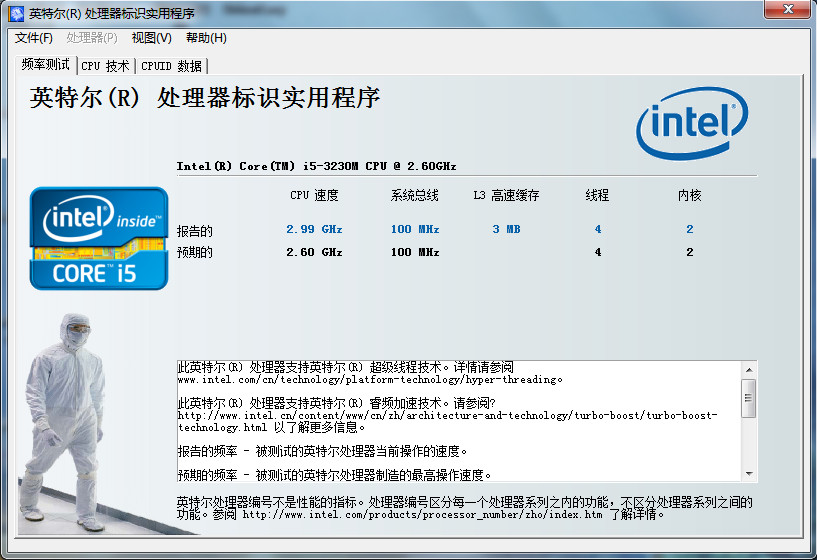Click the 预期的频率 description line

point(335,475)
